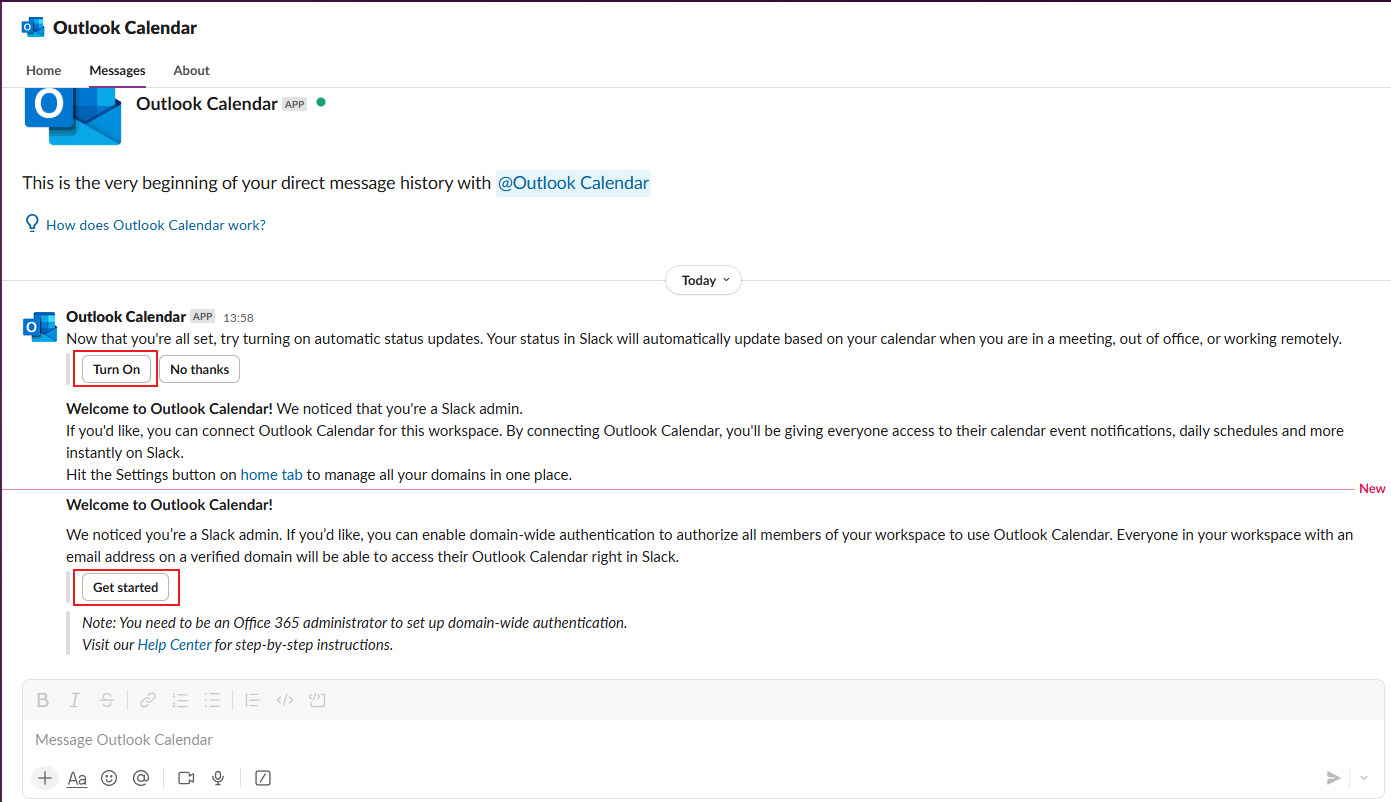1391x802 pixels.
Task: Open the slash shortcuts menu
Action: pyautogui.click(x=263, y=778)
